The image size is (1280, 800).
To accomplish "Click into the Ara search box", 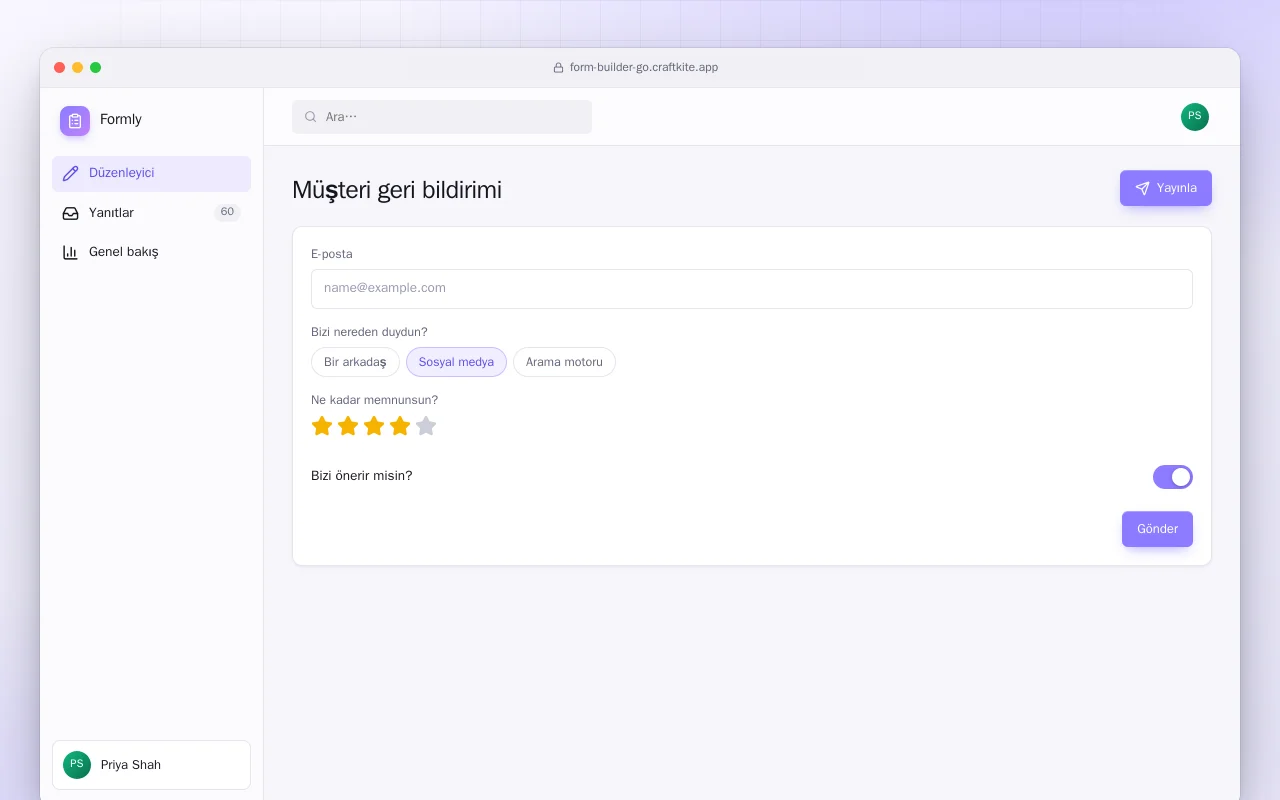I will pyautogui.click(x=442, y=117).
